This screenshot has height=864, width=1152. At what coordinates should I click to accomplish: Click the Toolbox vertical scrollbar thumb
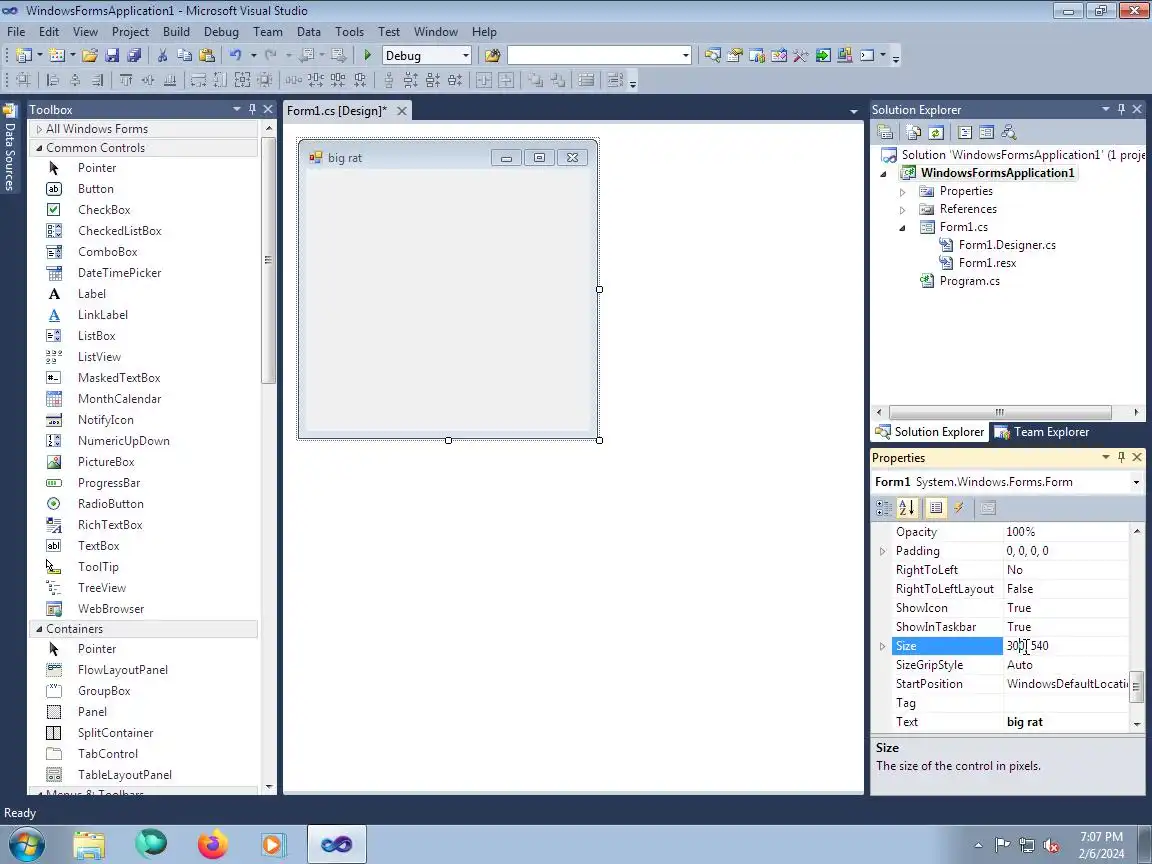[268, 260]
